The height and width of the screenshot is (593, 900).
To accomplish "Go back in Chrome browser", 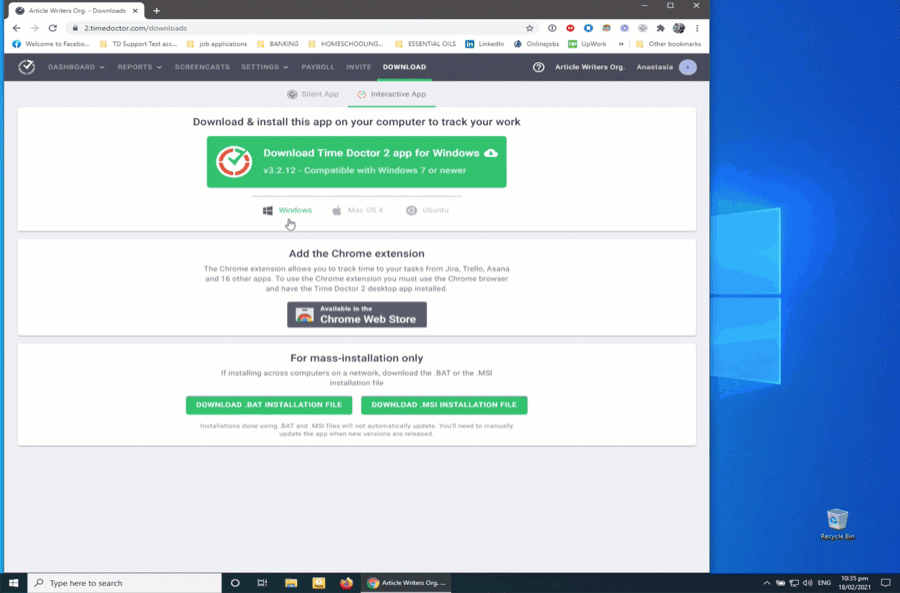I will 16,28.
